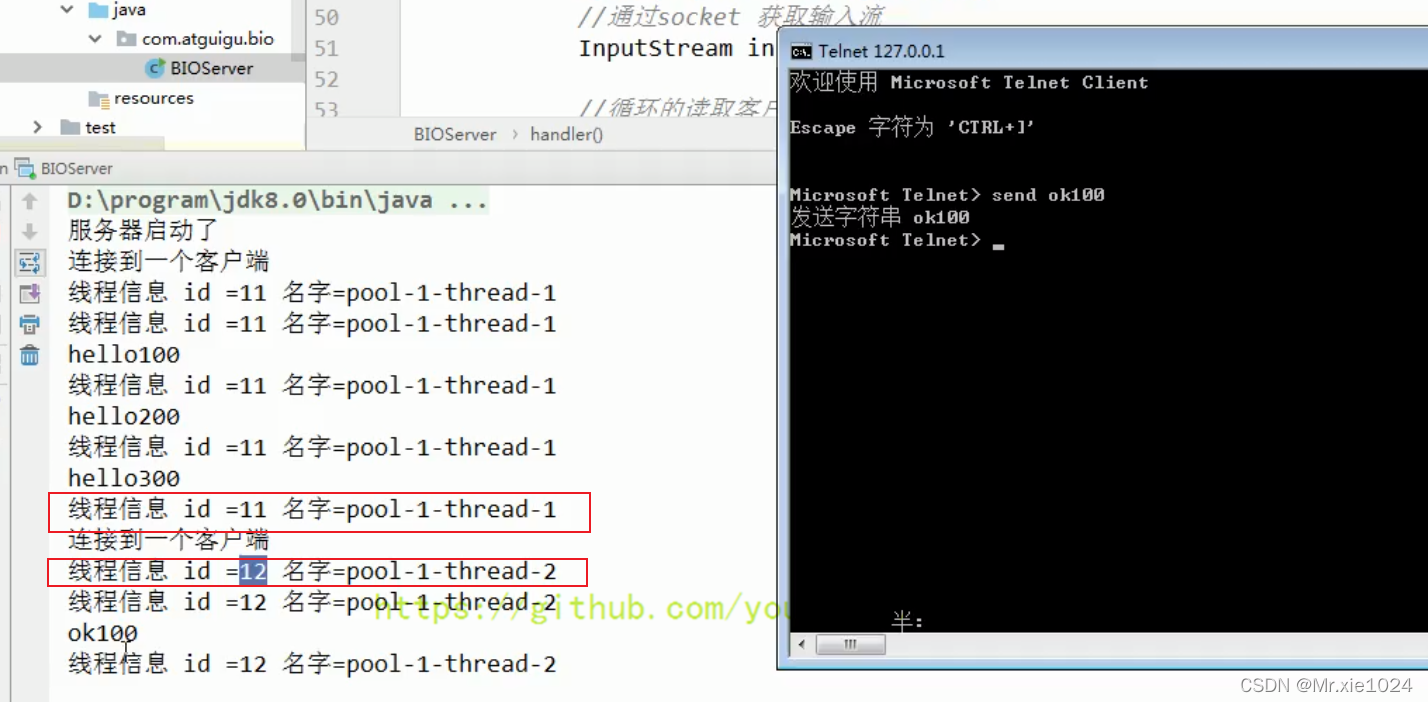Click the print console output icon

pos(30,324)
